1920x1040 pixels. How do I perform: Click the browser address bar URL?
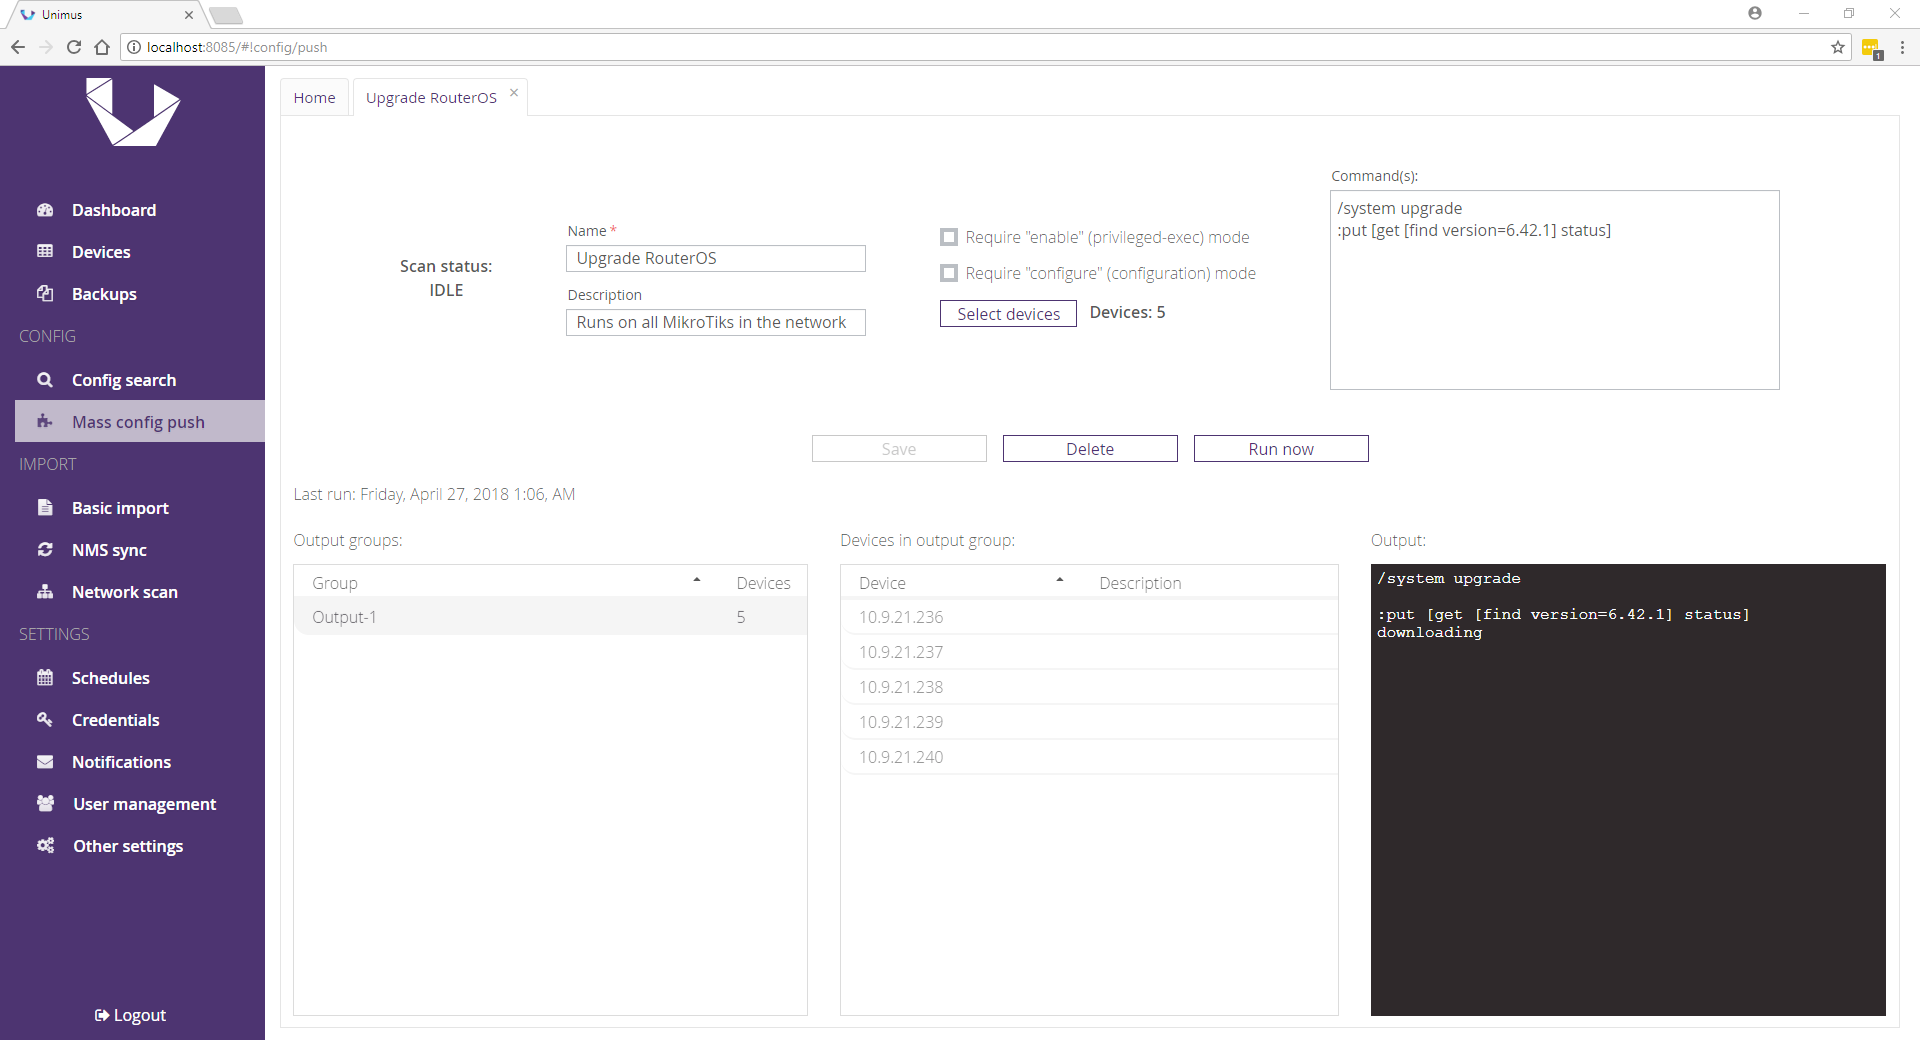pyautogui.click(x=237, y=47)
